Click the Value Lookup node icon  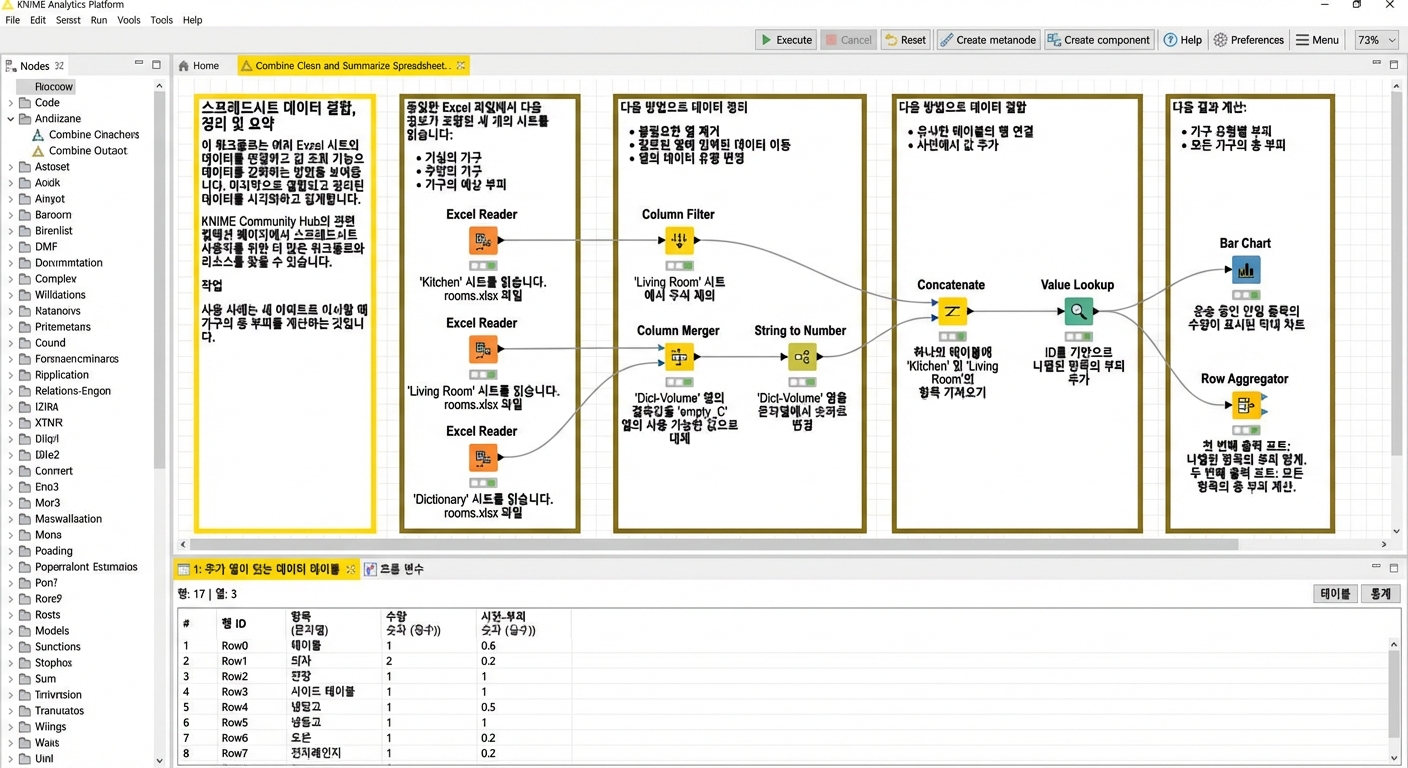(x=1078, y=311)
